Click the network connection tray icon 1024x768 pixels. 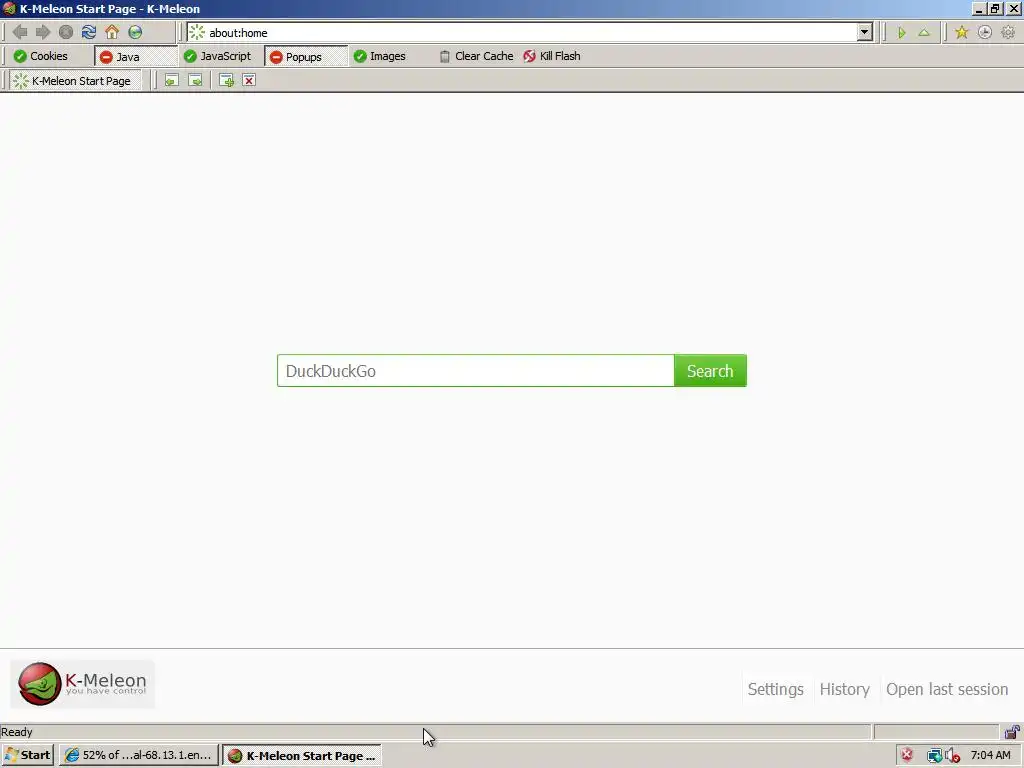(934, 756)
